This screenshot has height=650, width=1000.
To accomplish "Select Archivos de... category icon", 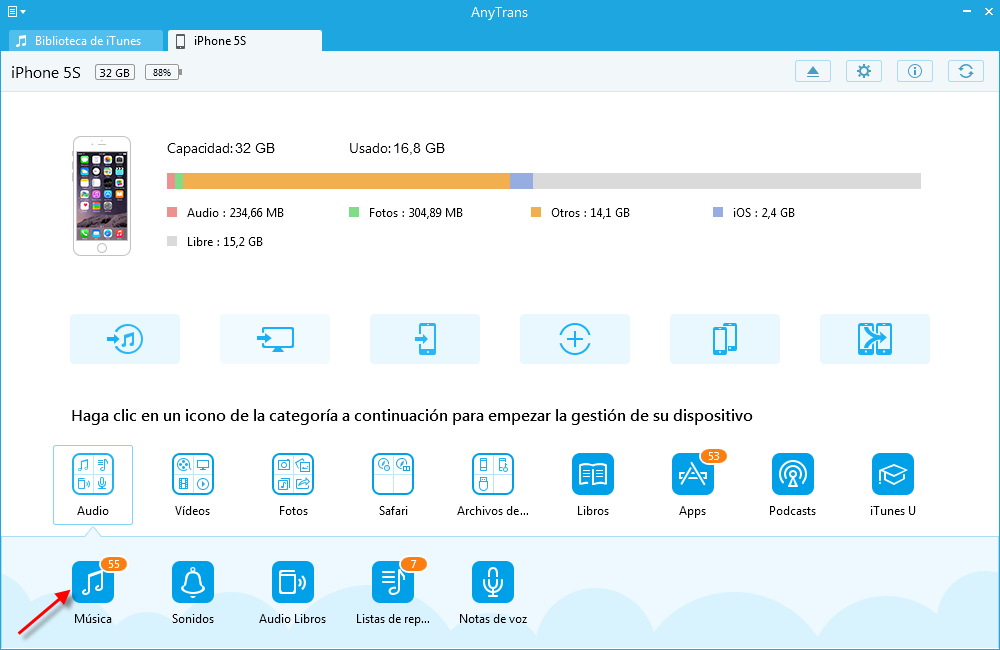I will tap(493, 474).
